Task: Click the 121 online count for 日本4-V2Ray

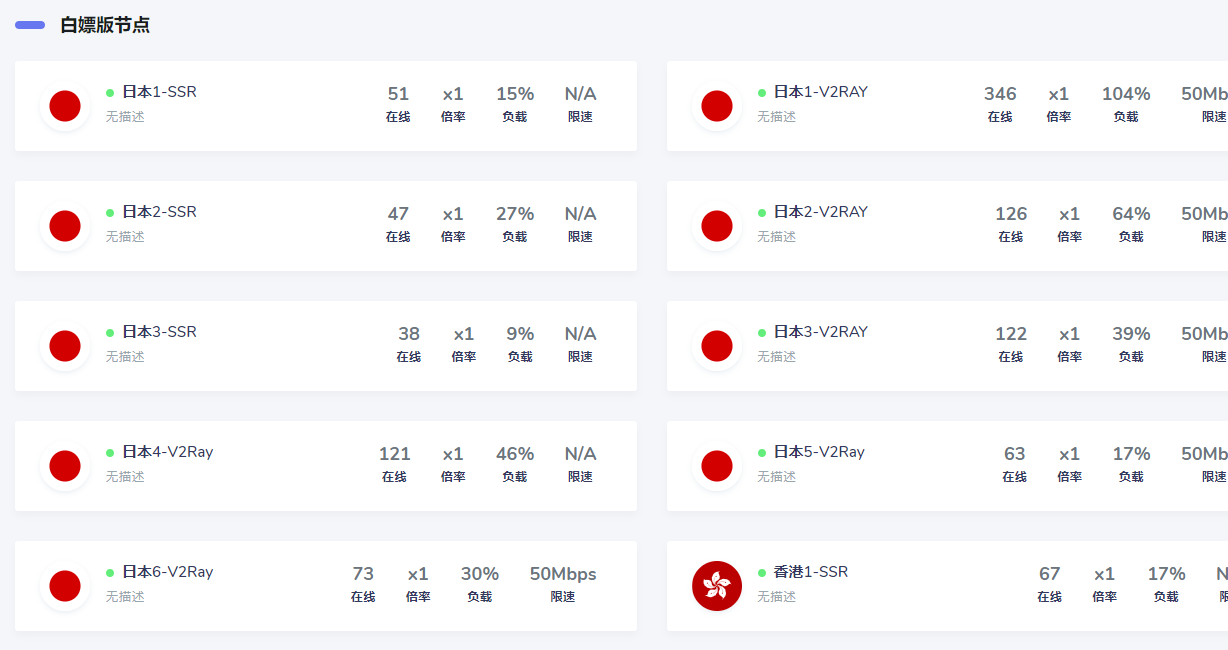Action: tap(395, 454)
